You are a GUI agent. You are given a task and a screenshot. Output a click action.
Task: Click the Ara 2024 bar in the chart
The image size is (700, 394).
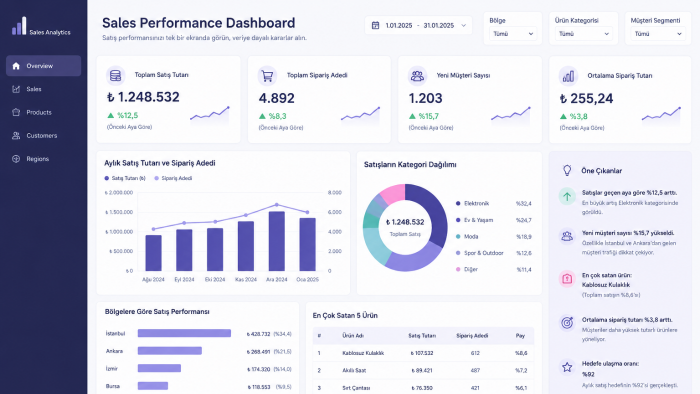click(x=276, y=241)
